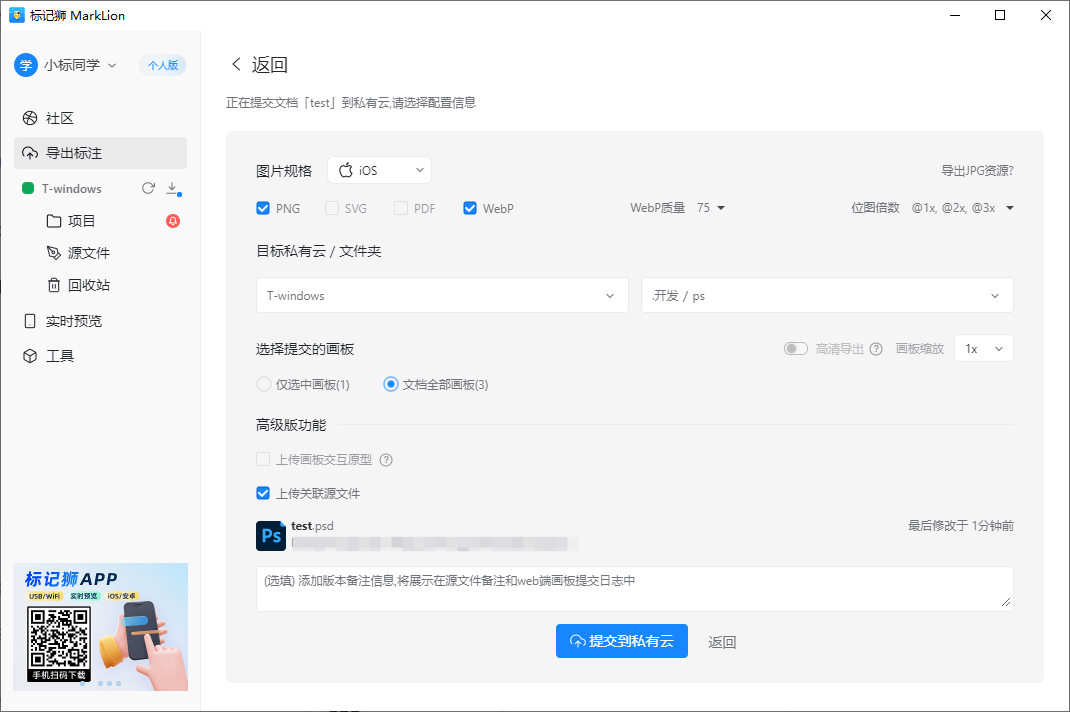The image size is (1070, 712).
Task: Click the red notification bell on 项目
Action: [173, 220]
